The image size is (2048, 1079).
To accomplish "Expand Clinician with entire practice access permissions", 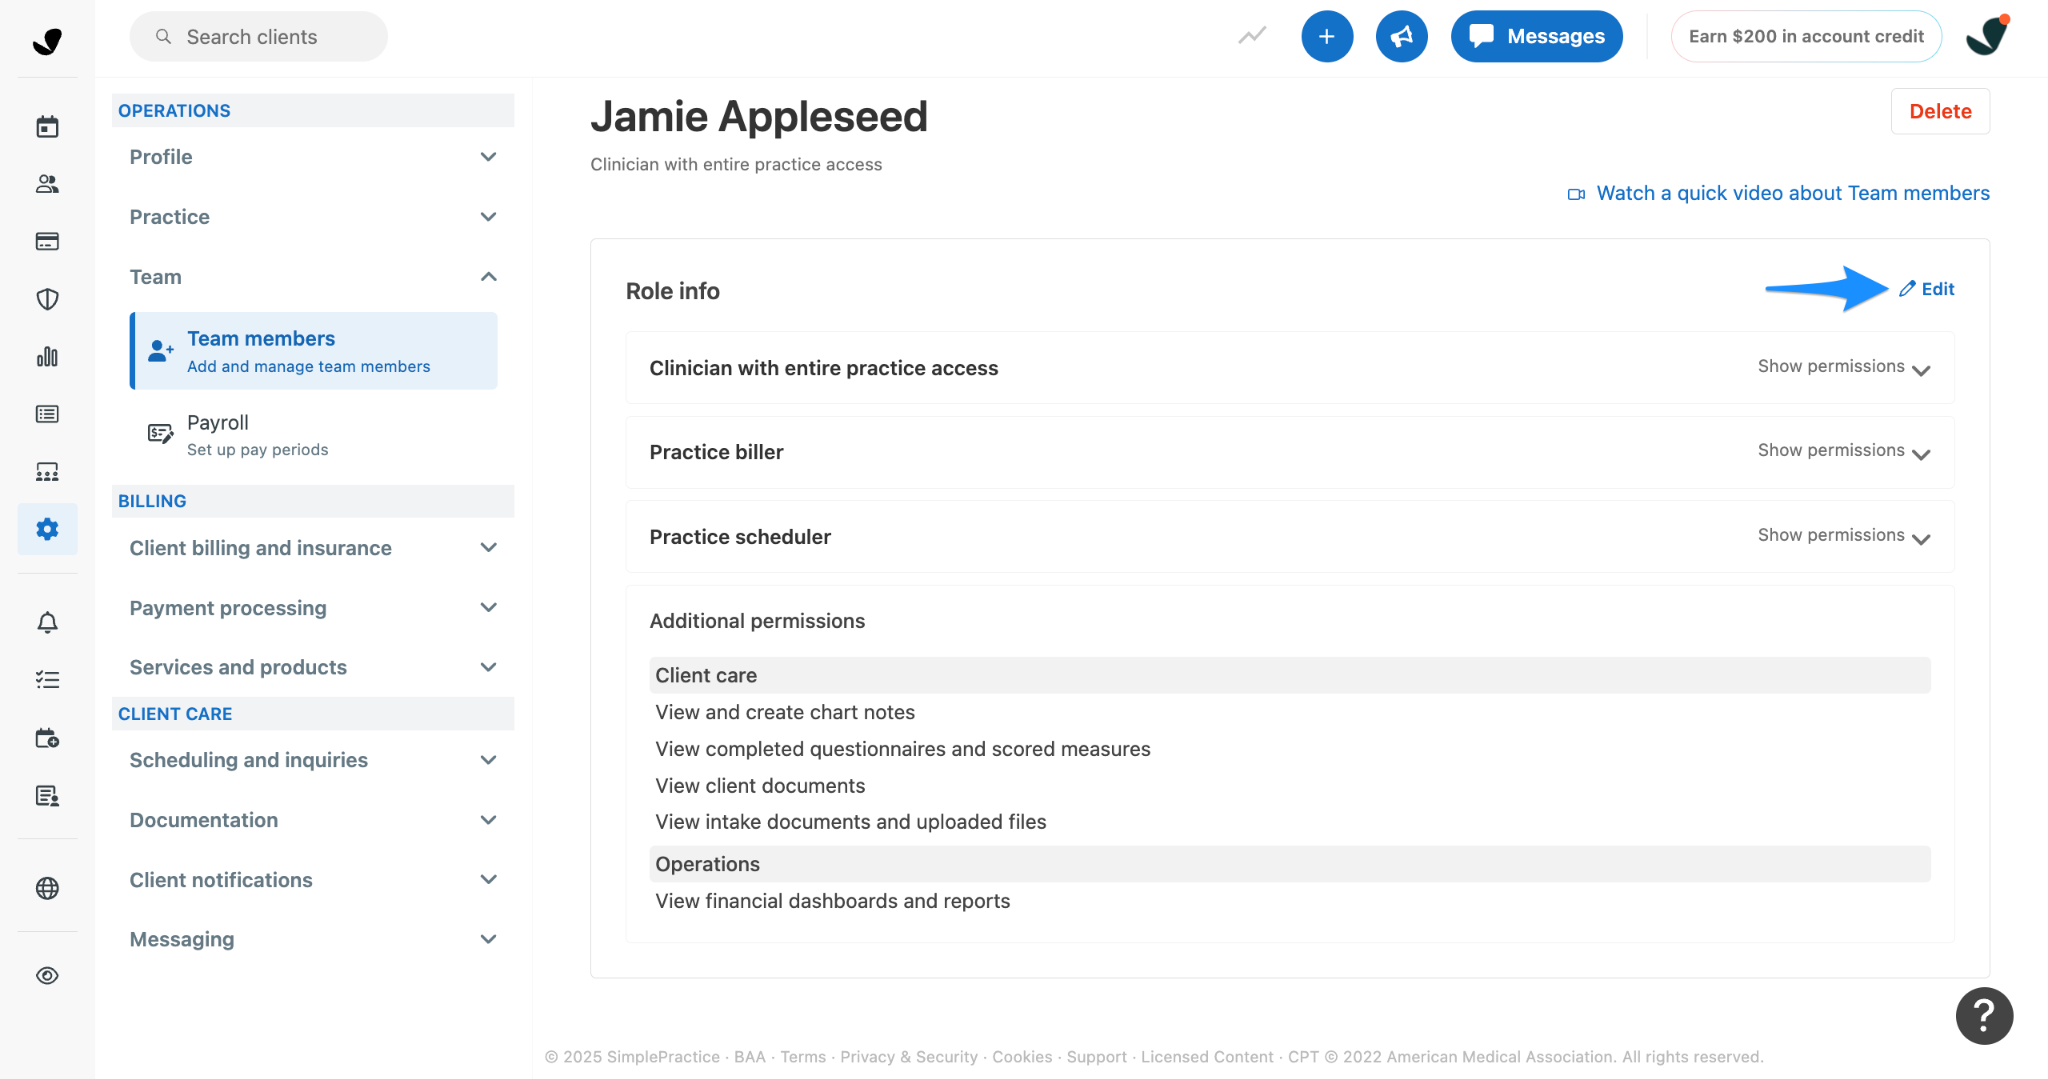I will point(1843,367).
